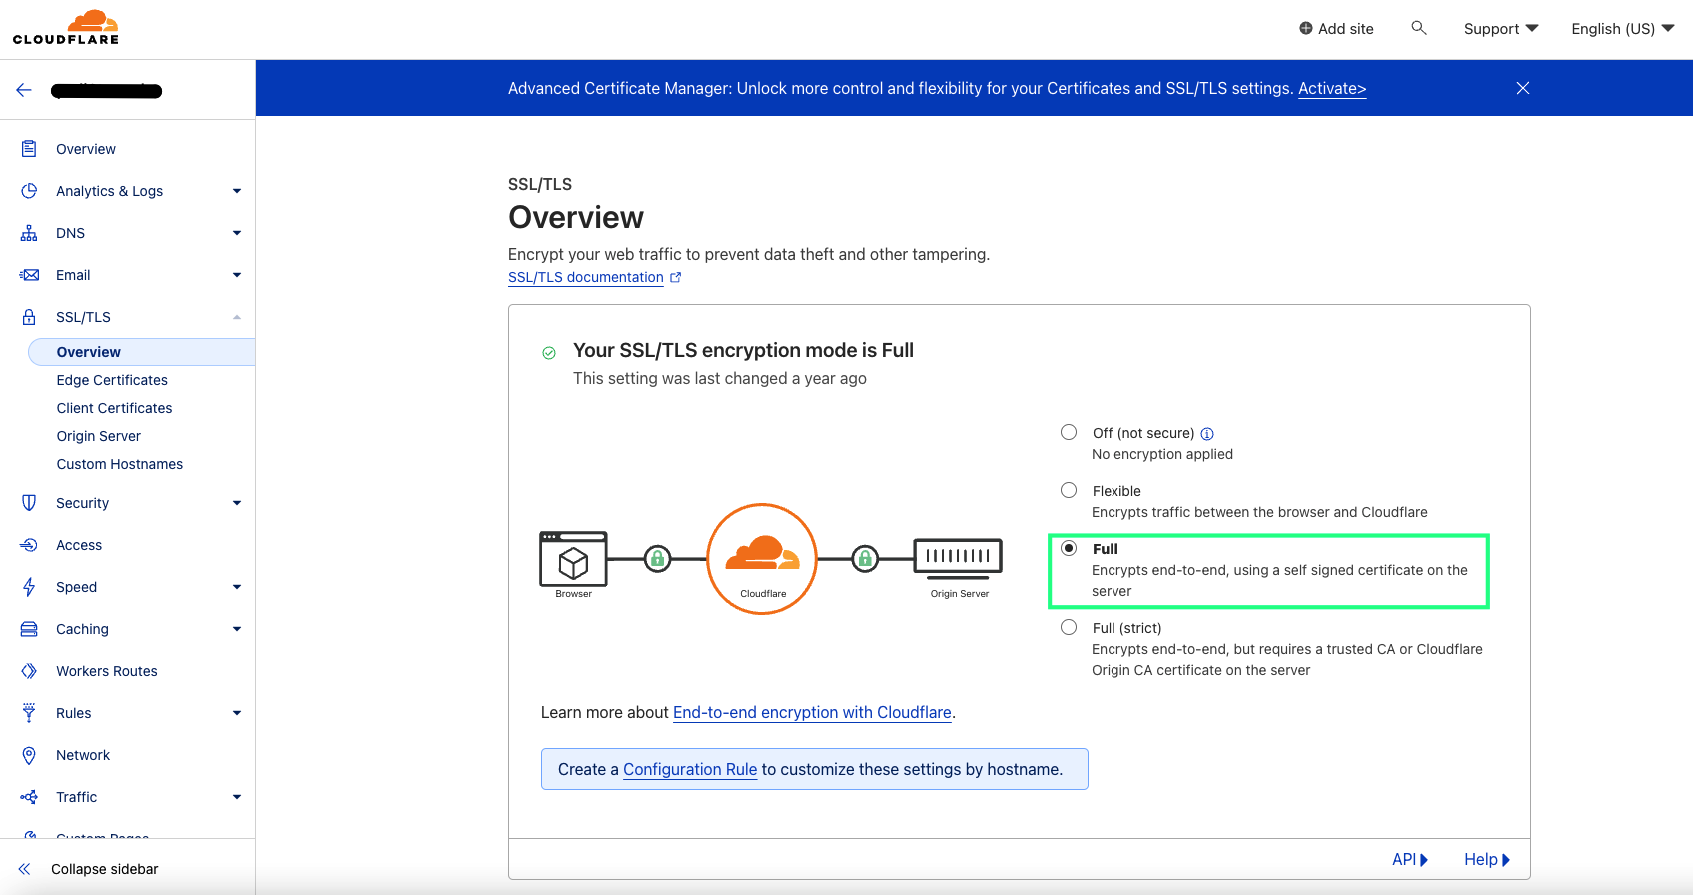Select the Flexible encryption mode
Image resolution: width=1693 pixels, height=895 pixels.
(x=1069, y=490)
